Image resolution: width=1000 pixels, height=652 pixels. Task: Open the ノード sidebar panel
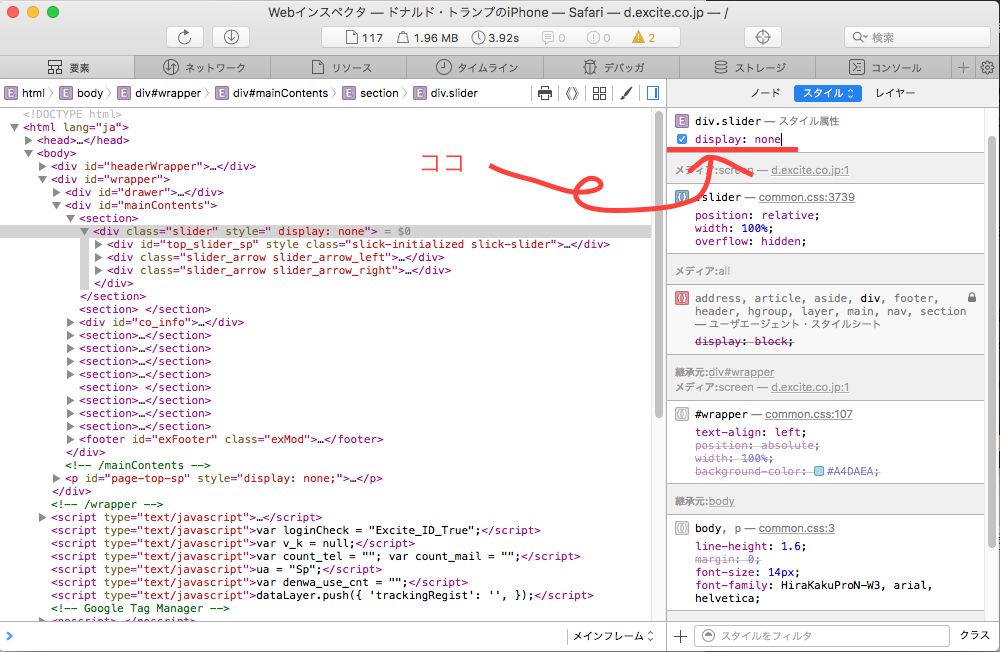765,93
